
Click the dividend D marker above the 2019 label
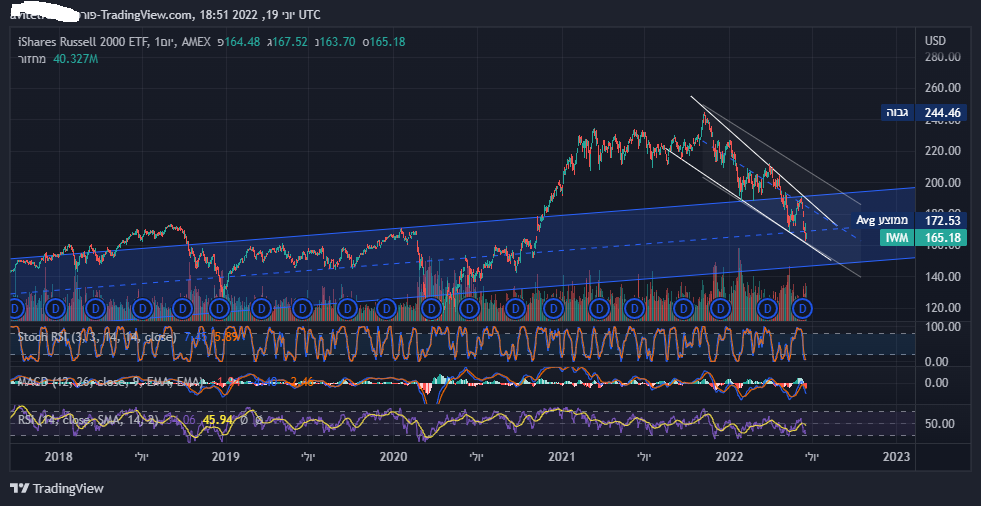point(220,308)
